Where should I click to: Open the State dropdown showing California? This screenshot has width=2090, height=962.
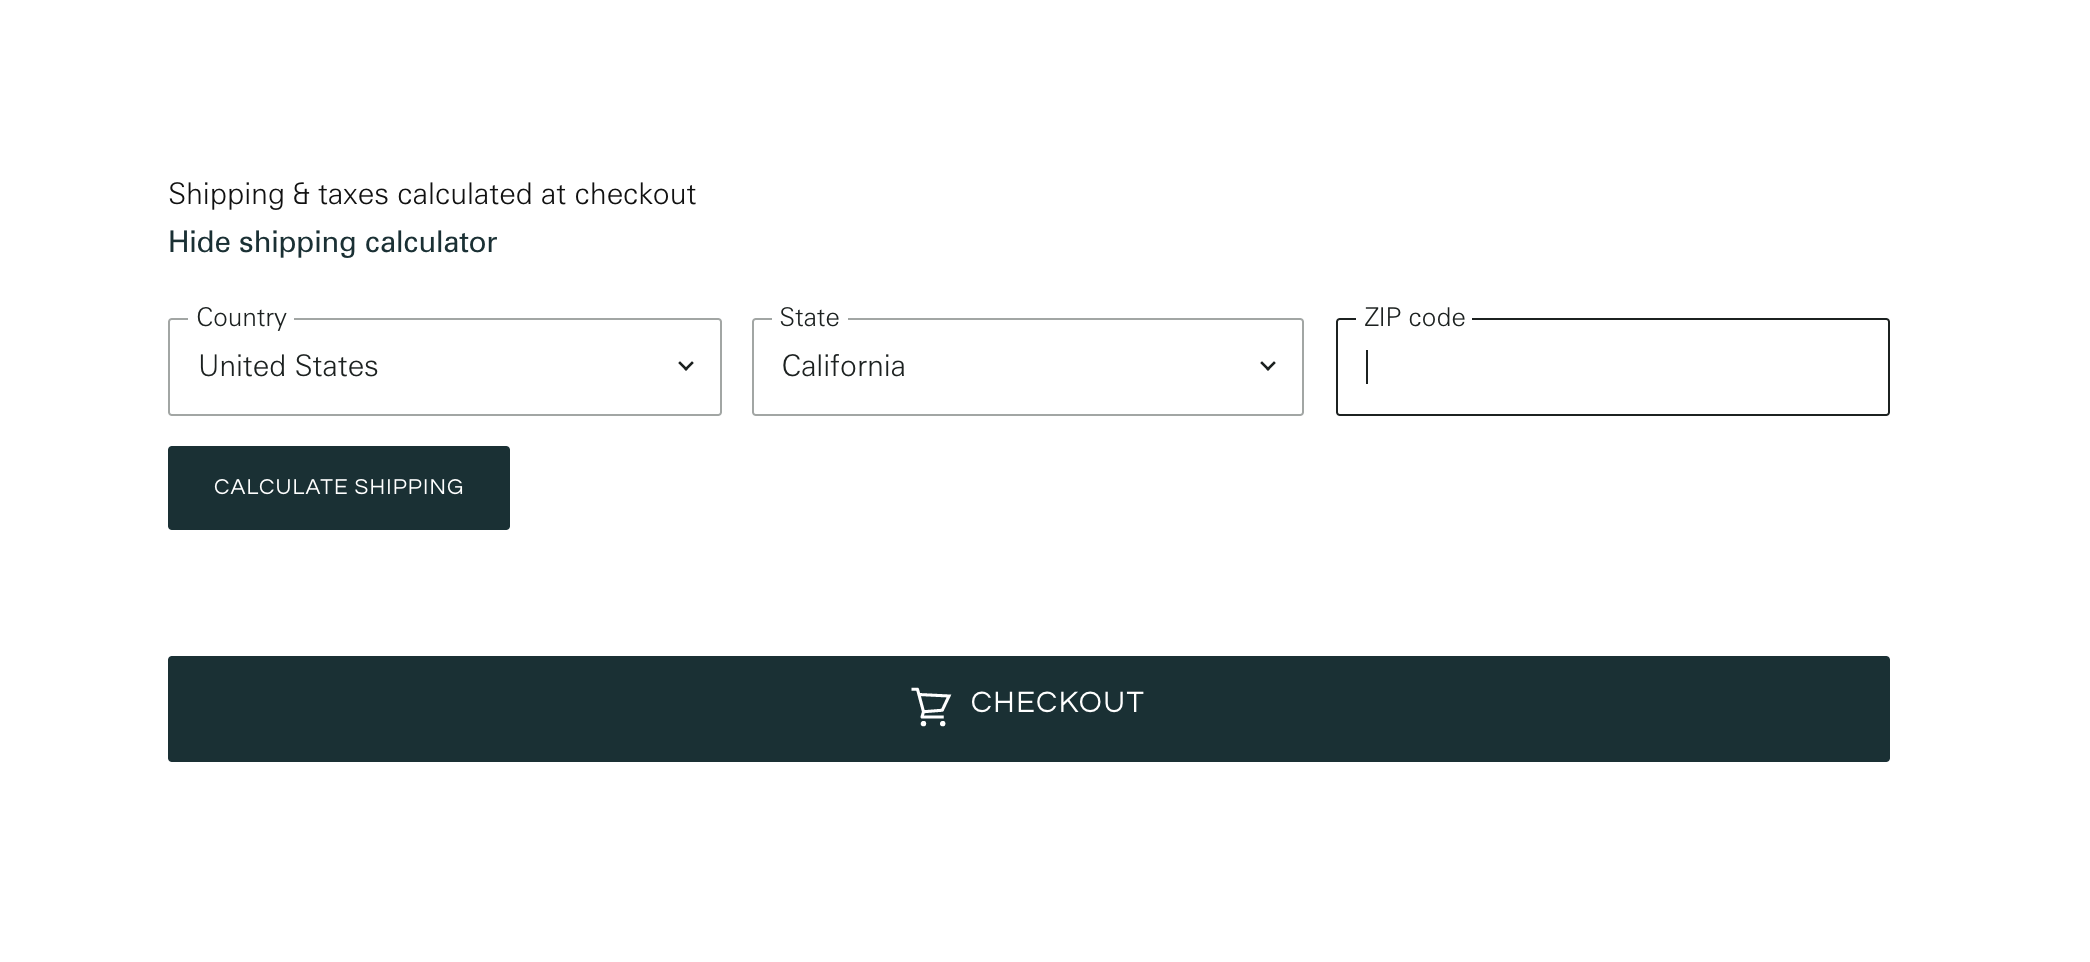pos(1027,367)
